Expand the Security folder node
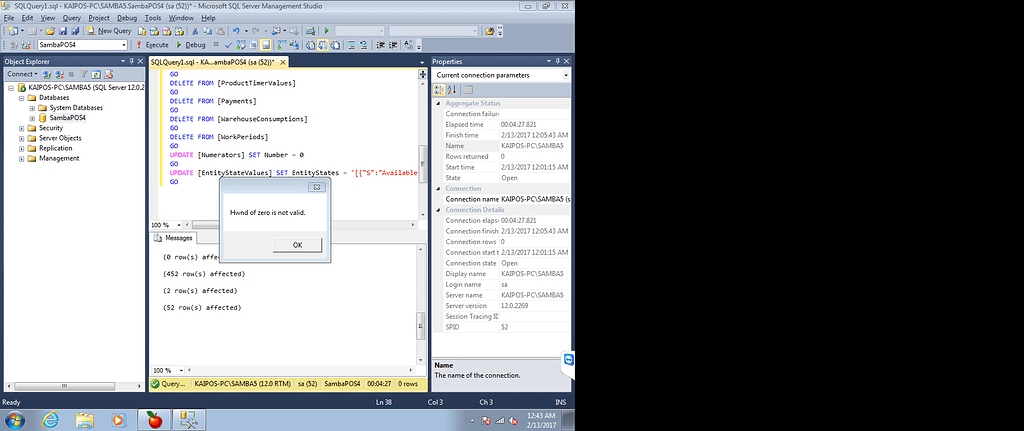This screenshot has height=431, width=1024. point(21,128)
